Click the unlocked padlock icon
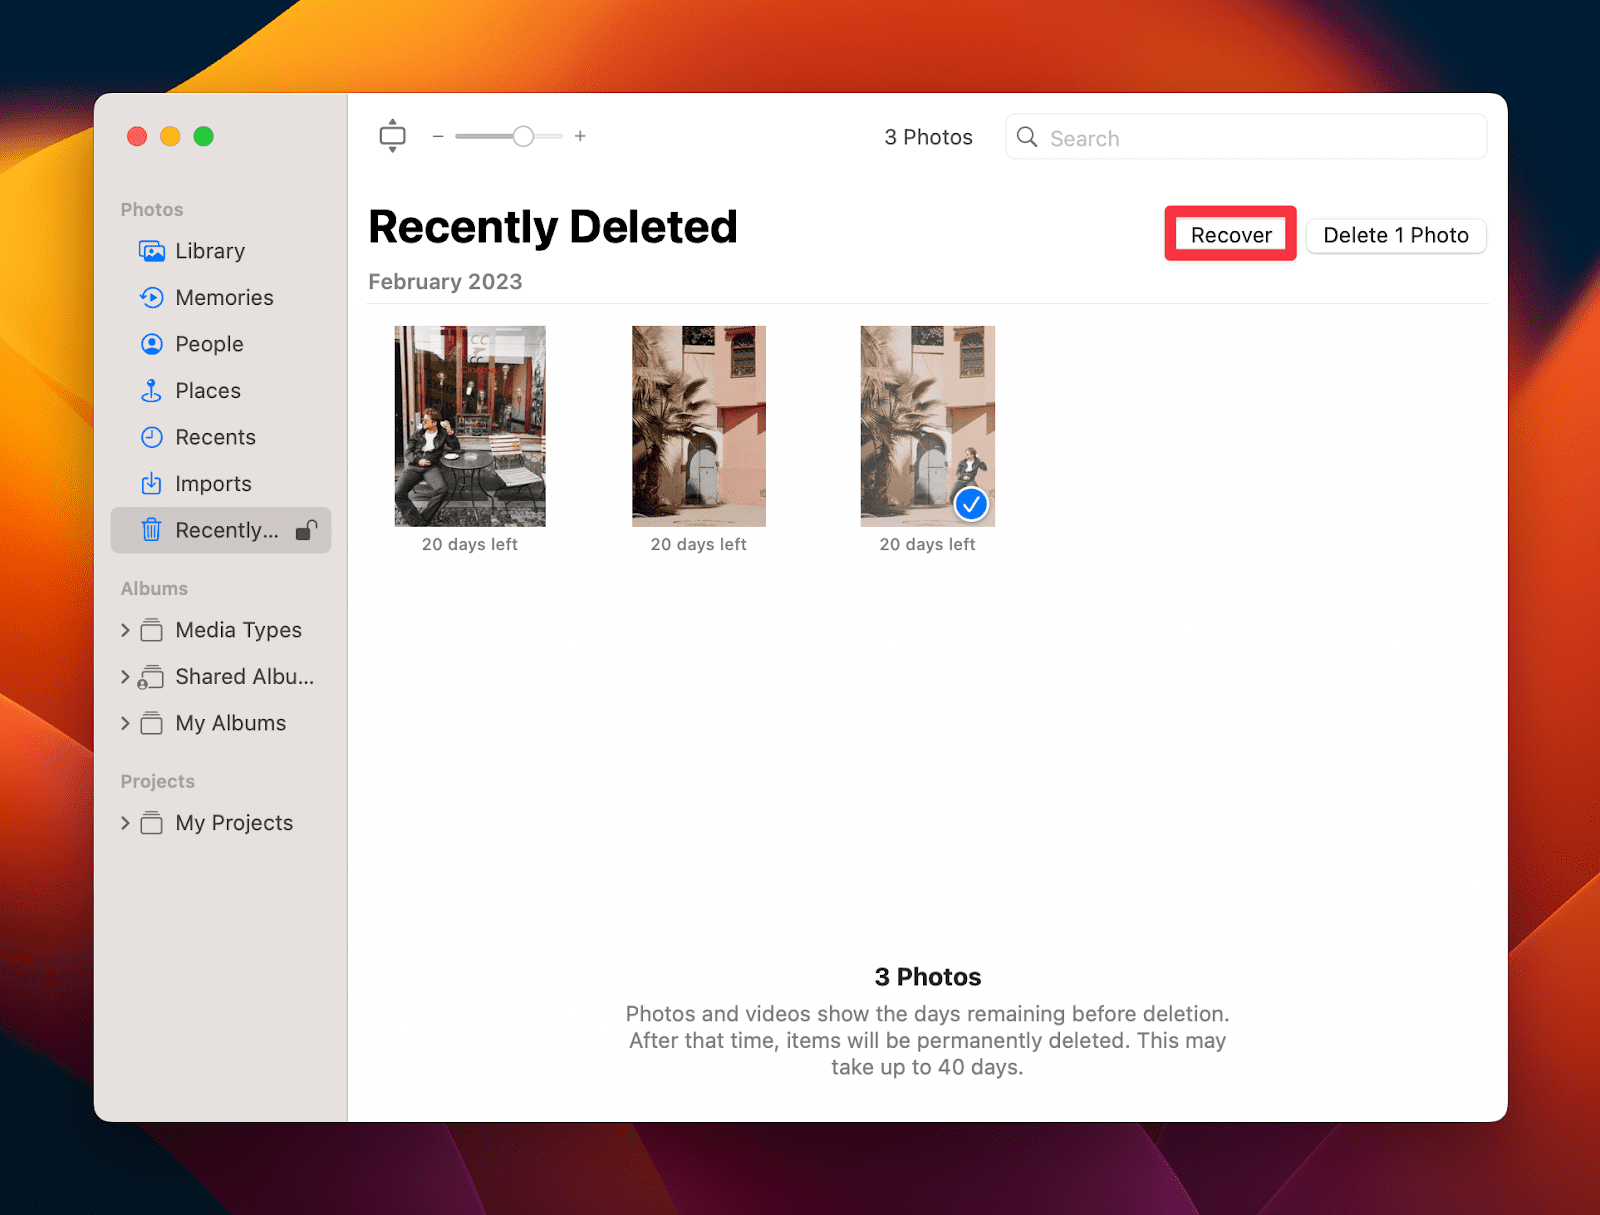This screenshot has height=1215, width=1600. point(307,530)
